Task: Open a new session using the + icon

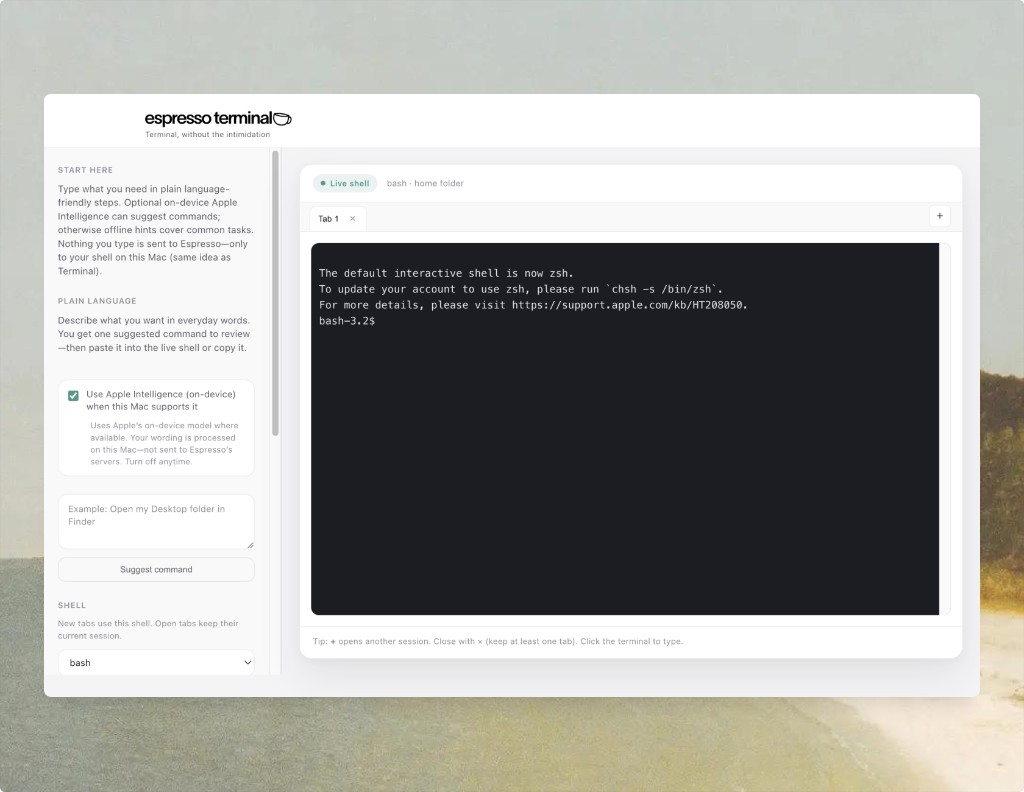Action: (939, 216)
